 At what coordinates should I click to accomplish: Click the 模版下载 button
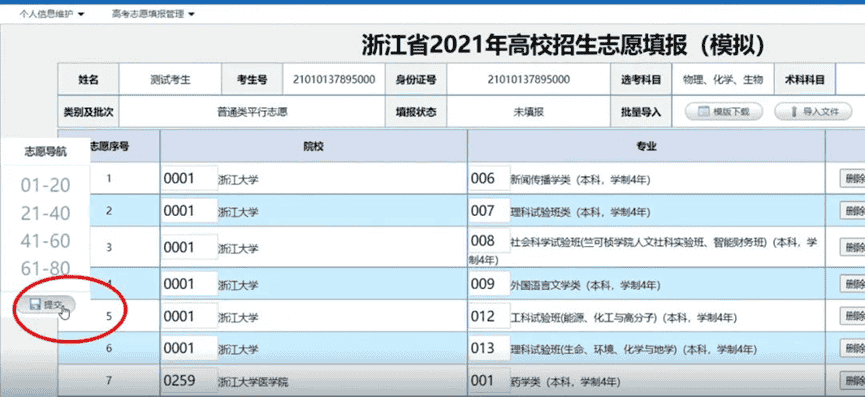[x=723, y=111]
